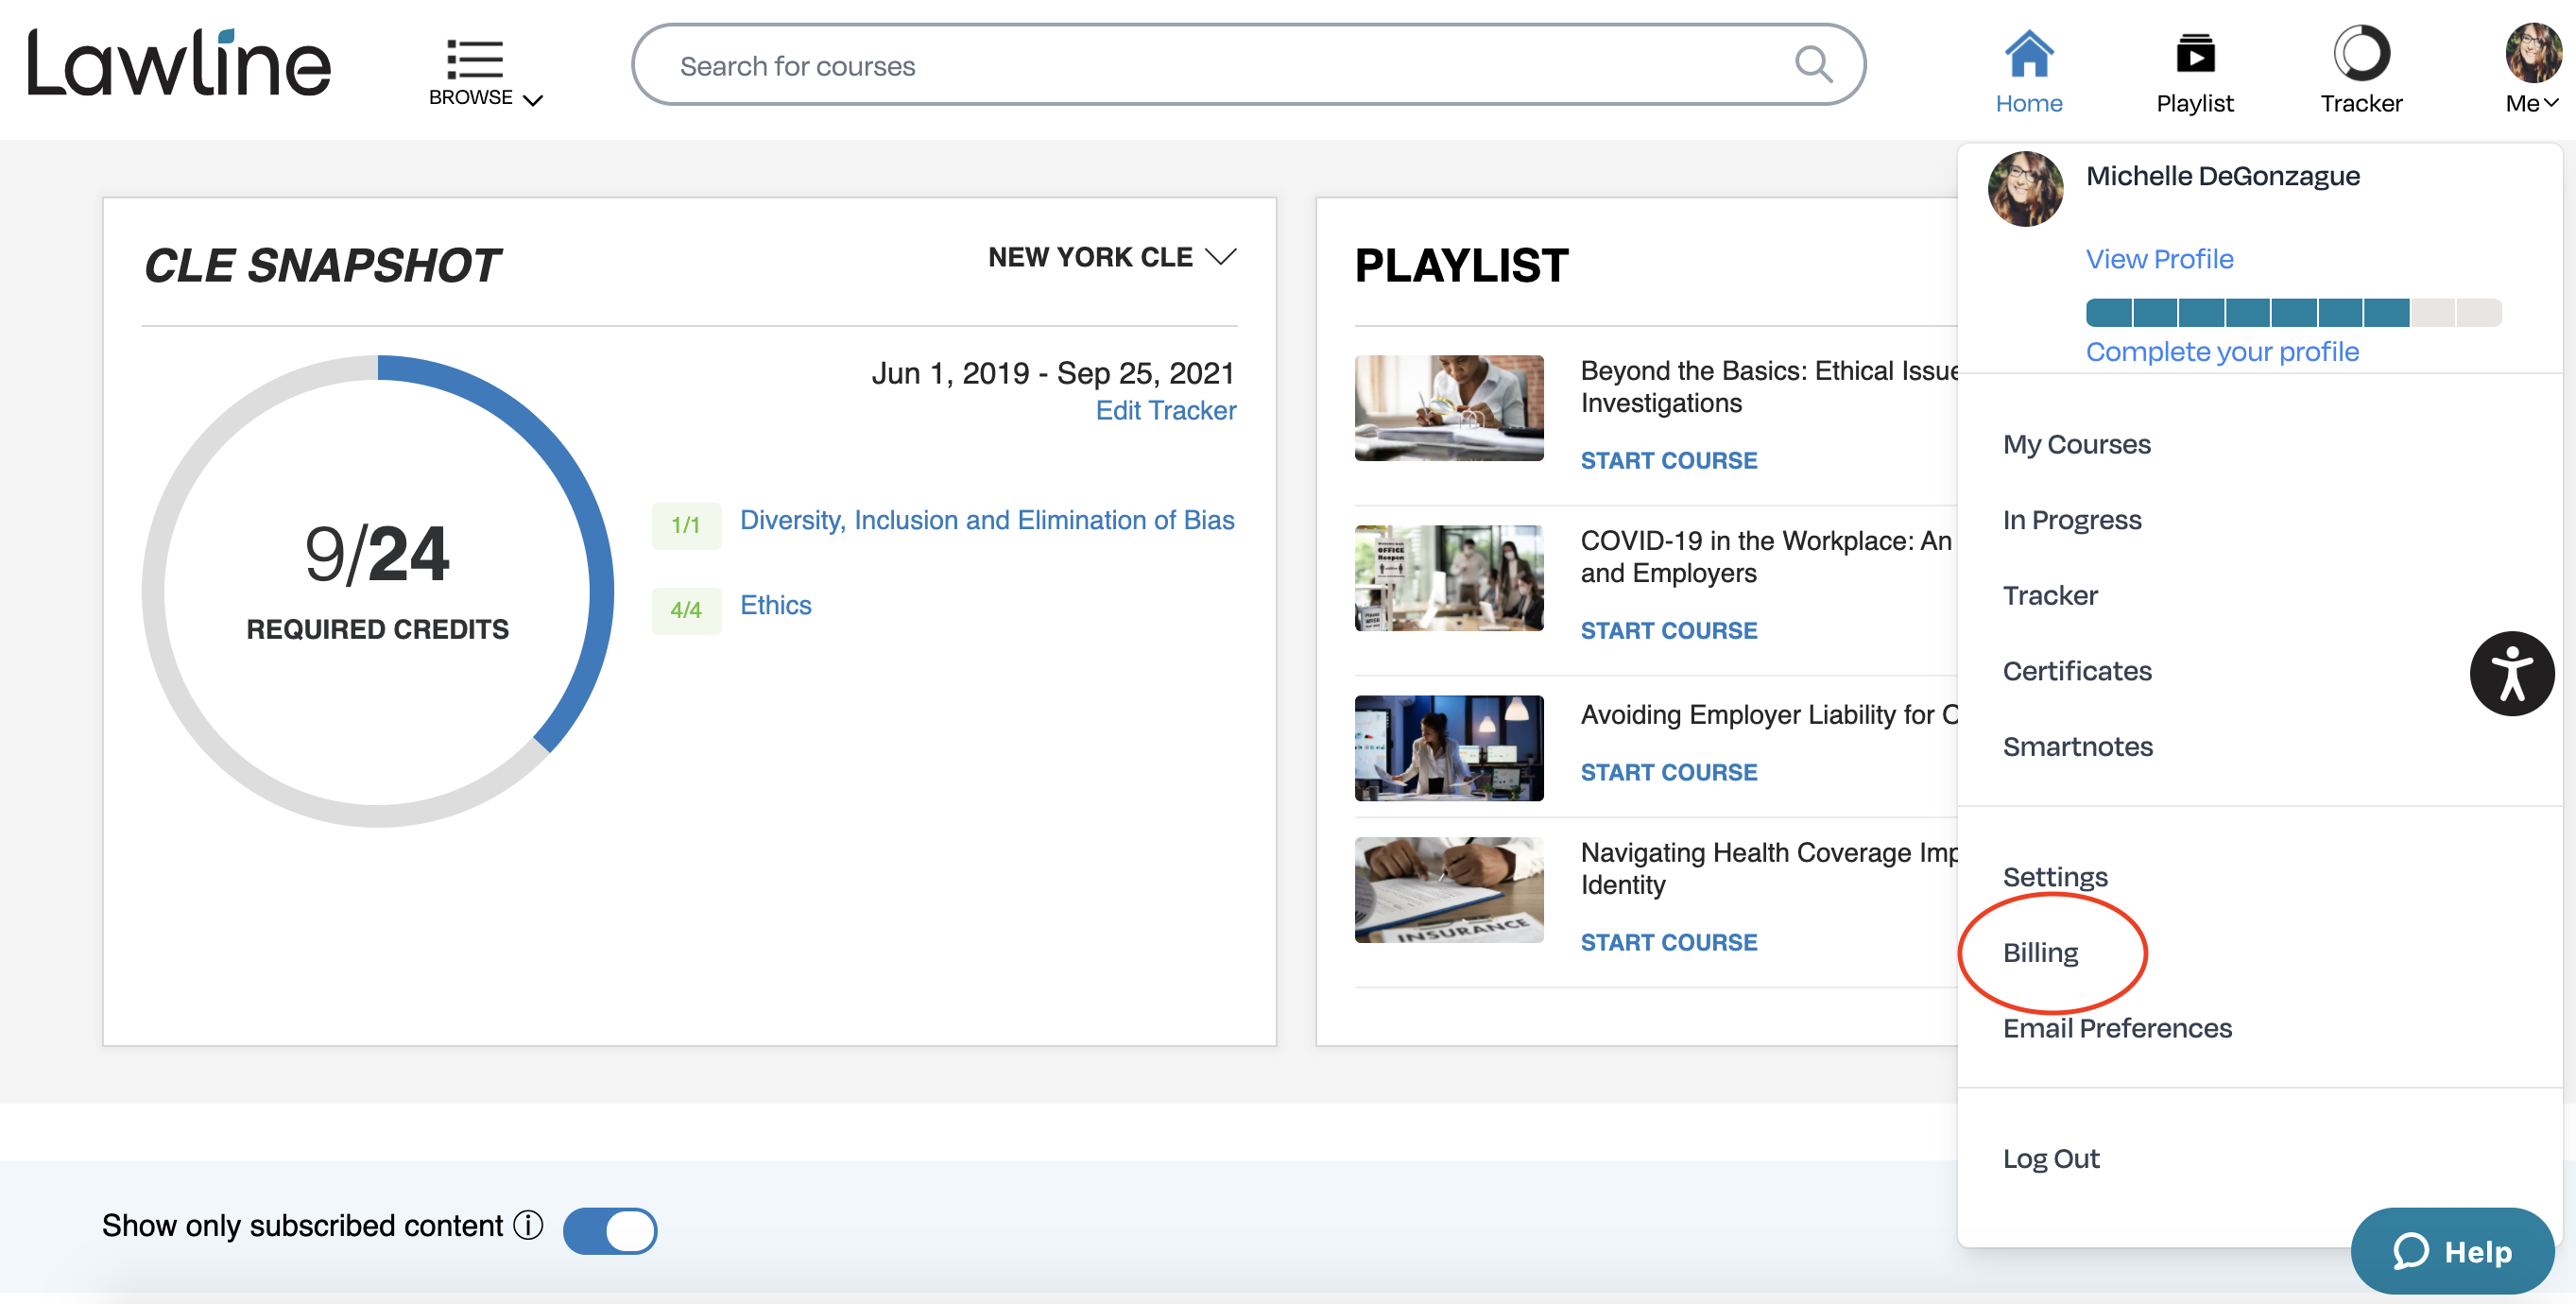Collapse the Me menu chevron
The height and width of the screenshot is (1304, 2576).
pos(2551,103)
